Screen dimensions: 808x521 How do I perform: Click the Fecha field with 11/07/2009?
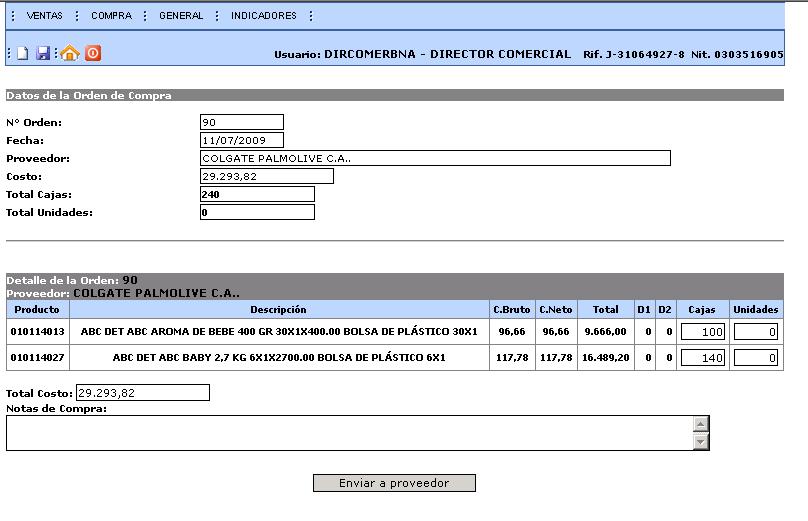(x=242, y=140)
